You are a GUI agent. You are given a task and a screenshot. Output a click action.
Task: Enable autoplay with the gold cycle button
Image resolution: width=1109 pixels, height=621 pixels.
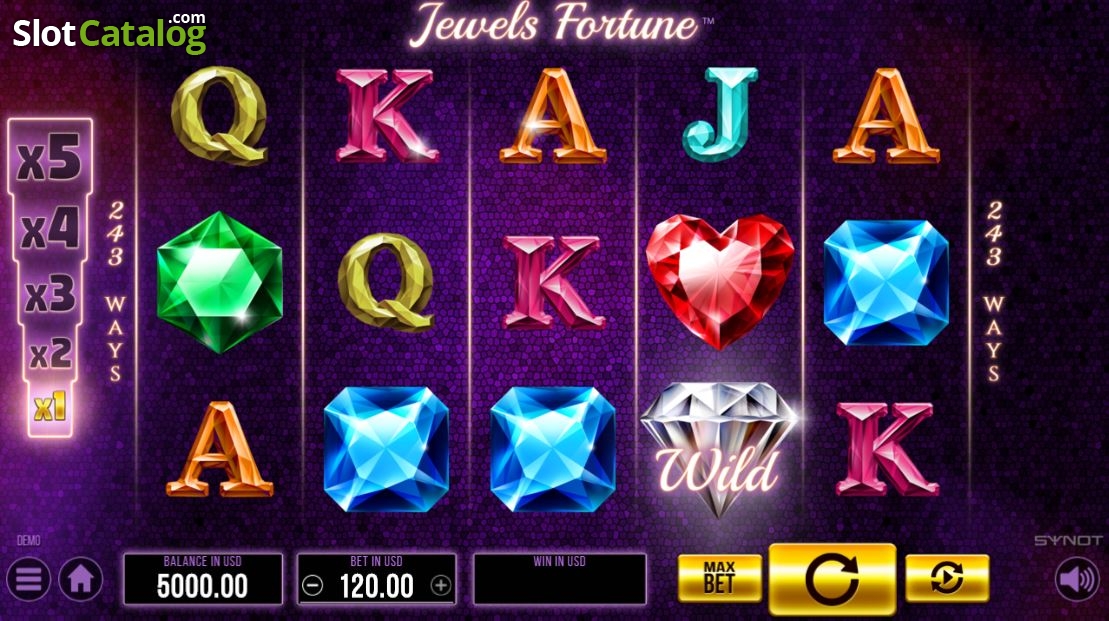coord(947,578)
